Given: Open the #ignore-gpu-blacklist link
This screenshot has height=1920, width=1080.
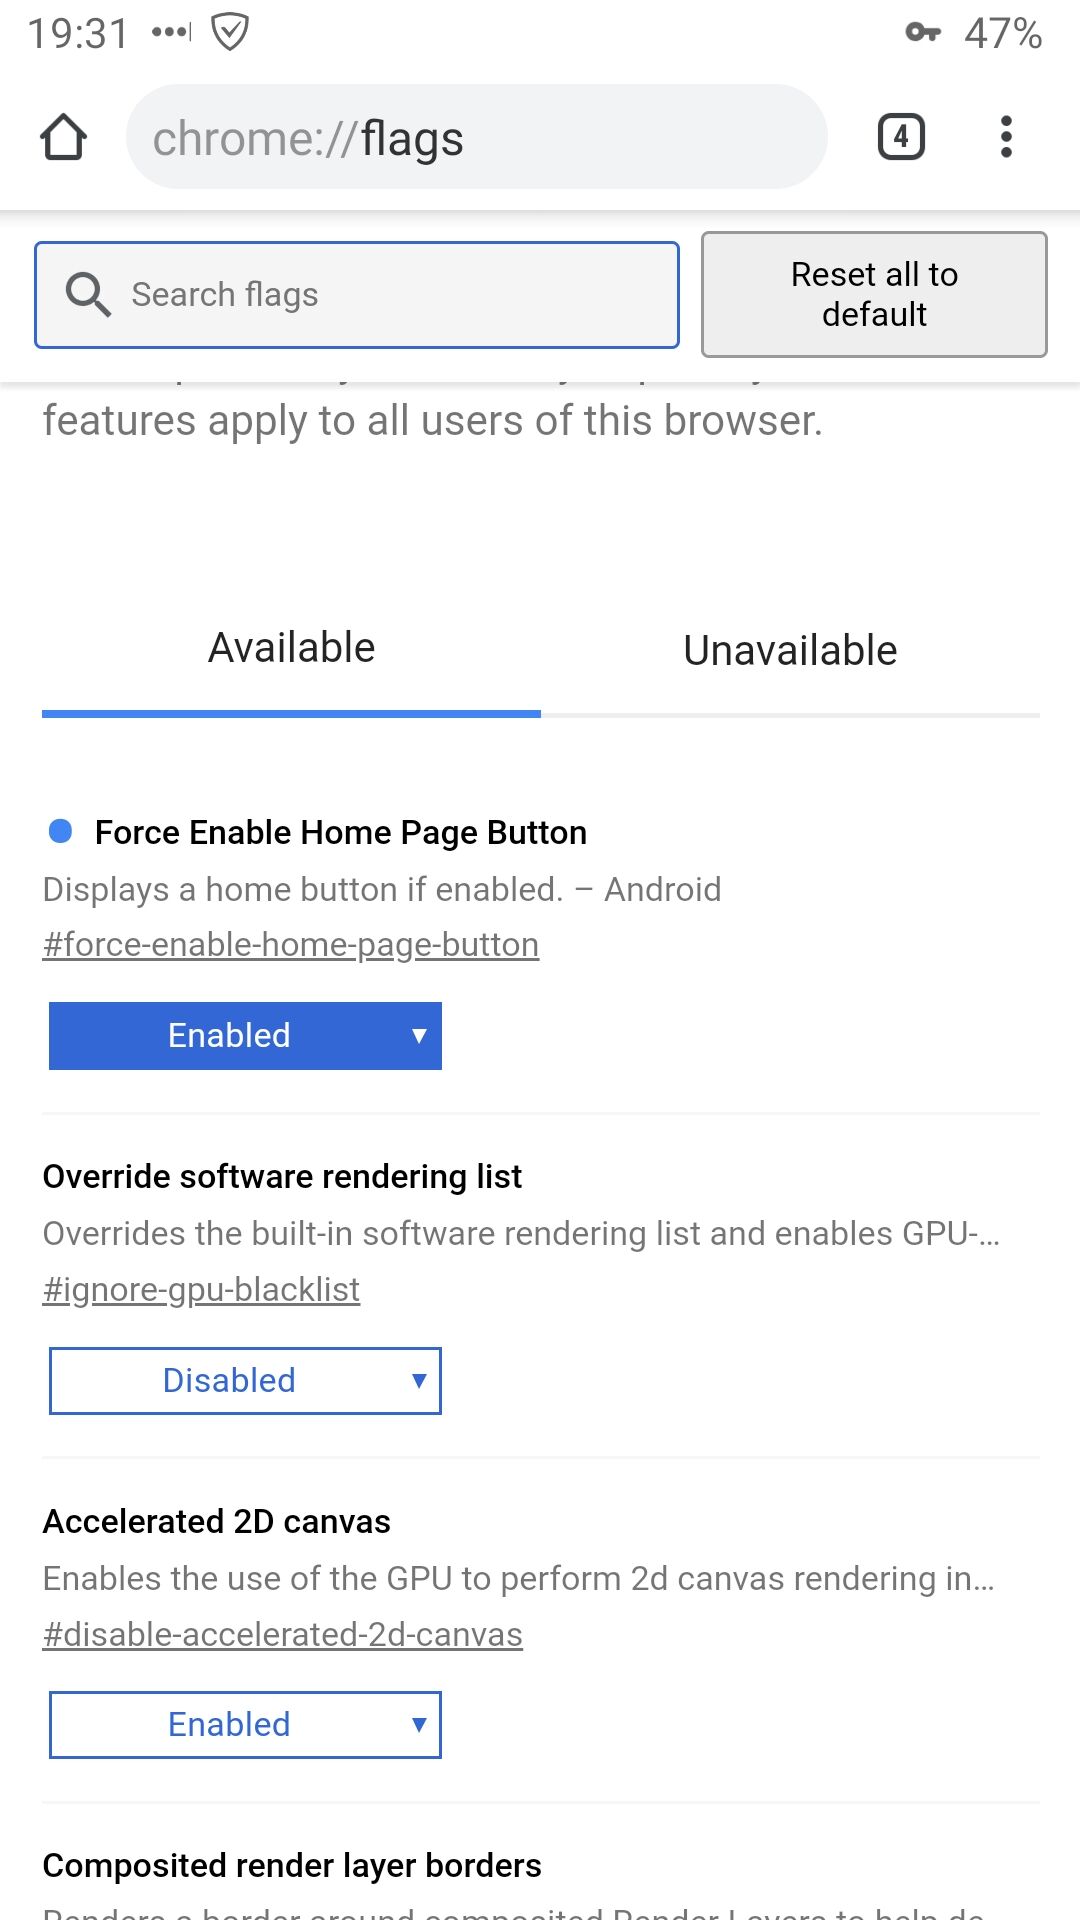Looking at the screenshot, I should (x=201, y=1290).
